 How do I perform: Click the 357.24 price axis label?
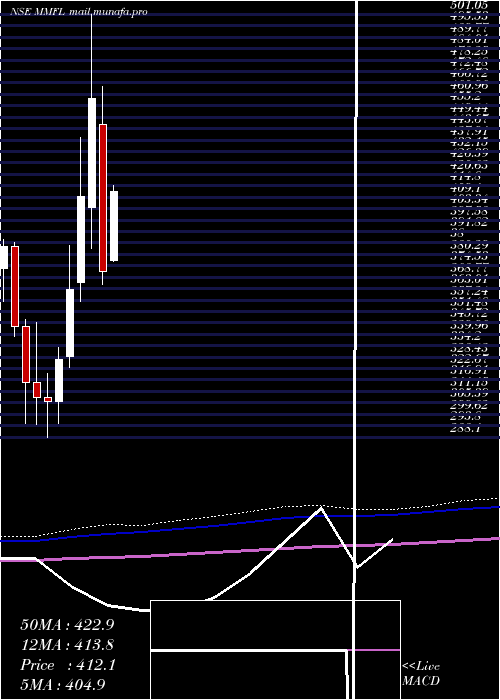468,292
